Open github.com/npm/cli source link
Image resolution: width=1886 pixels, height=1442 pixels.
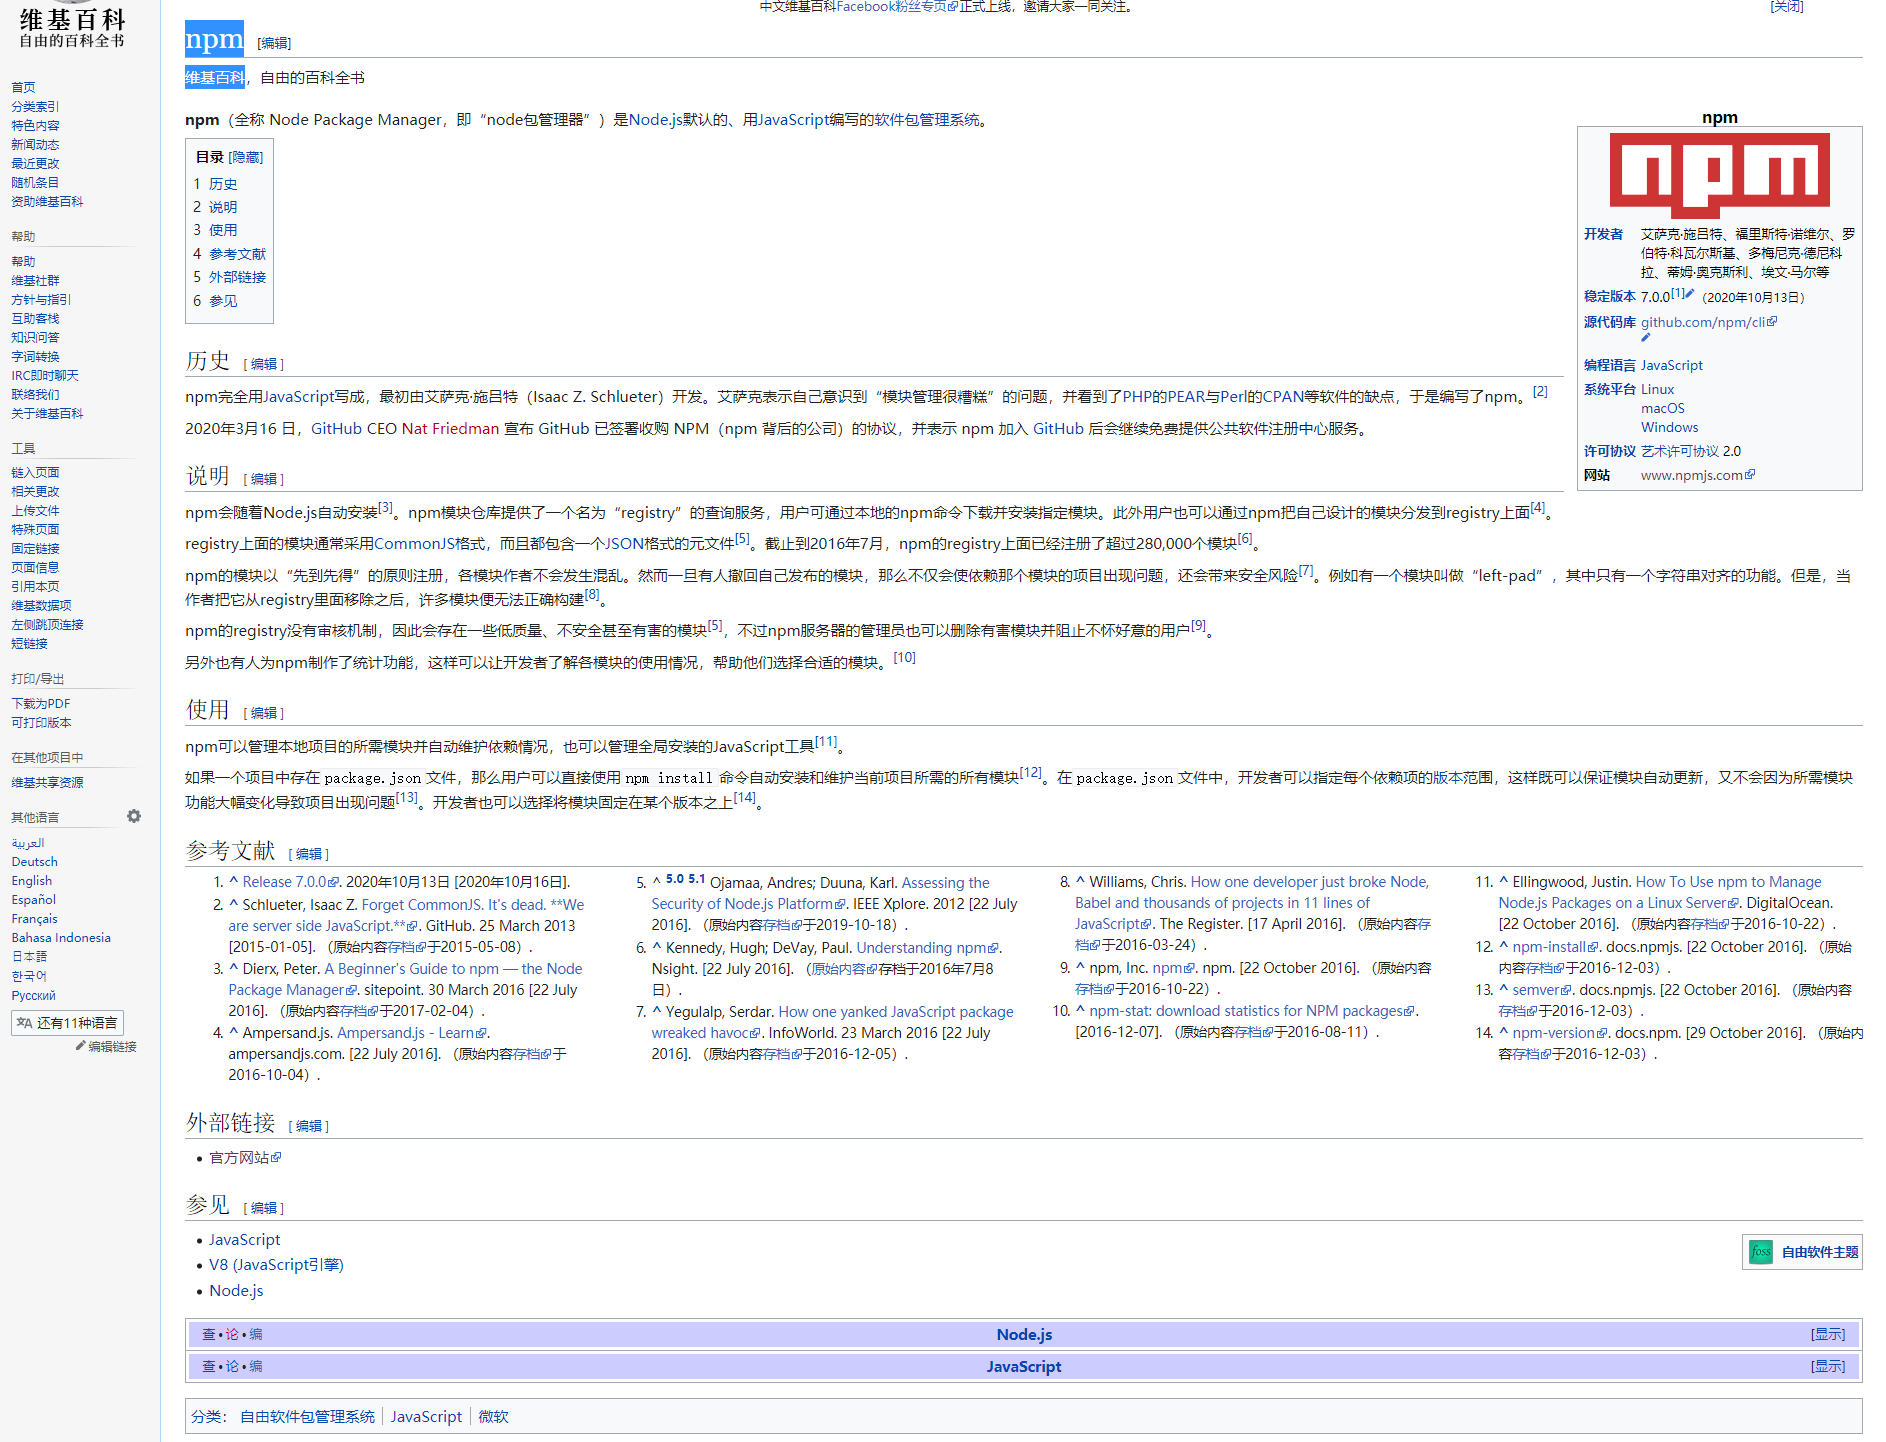click(1708, 322)
